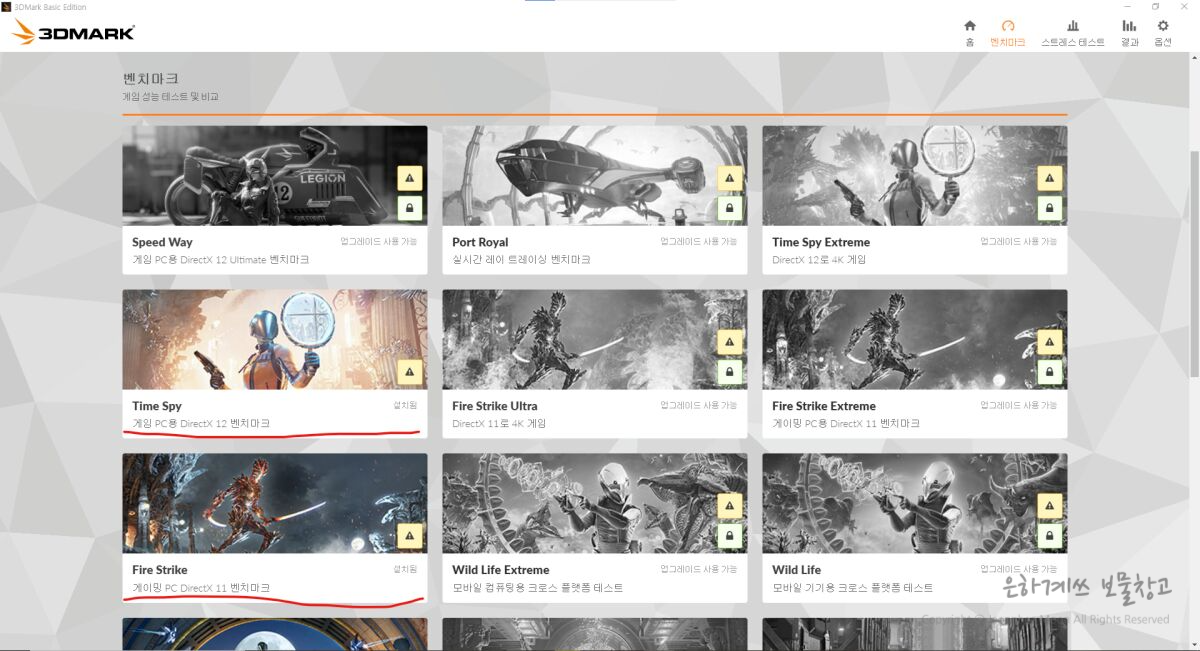The height and width of the screenshot is (651, 1200).
Task: Click the 벤치마크 page heading
Action: point(150,78)
